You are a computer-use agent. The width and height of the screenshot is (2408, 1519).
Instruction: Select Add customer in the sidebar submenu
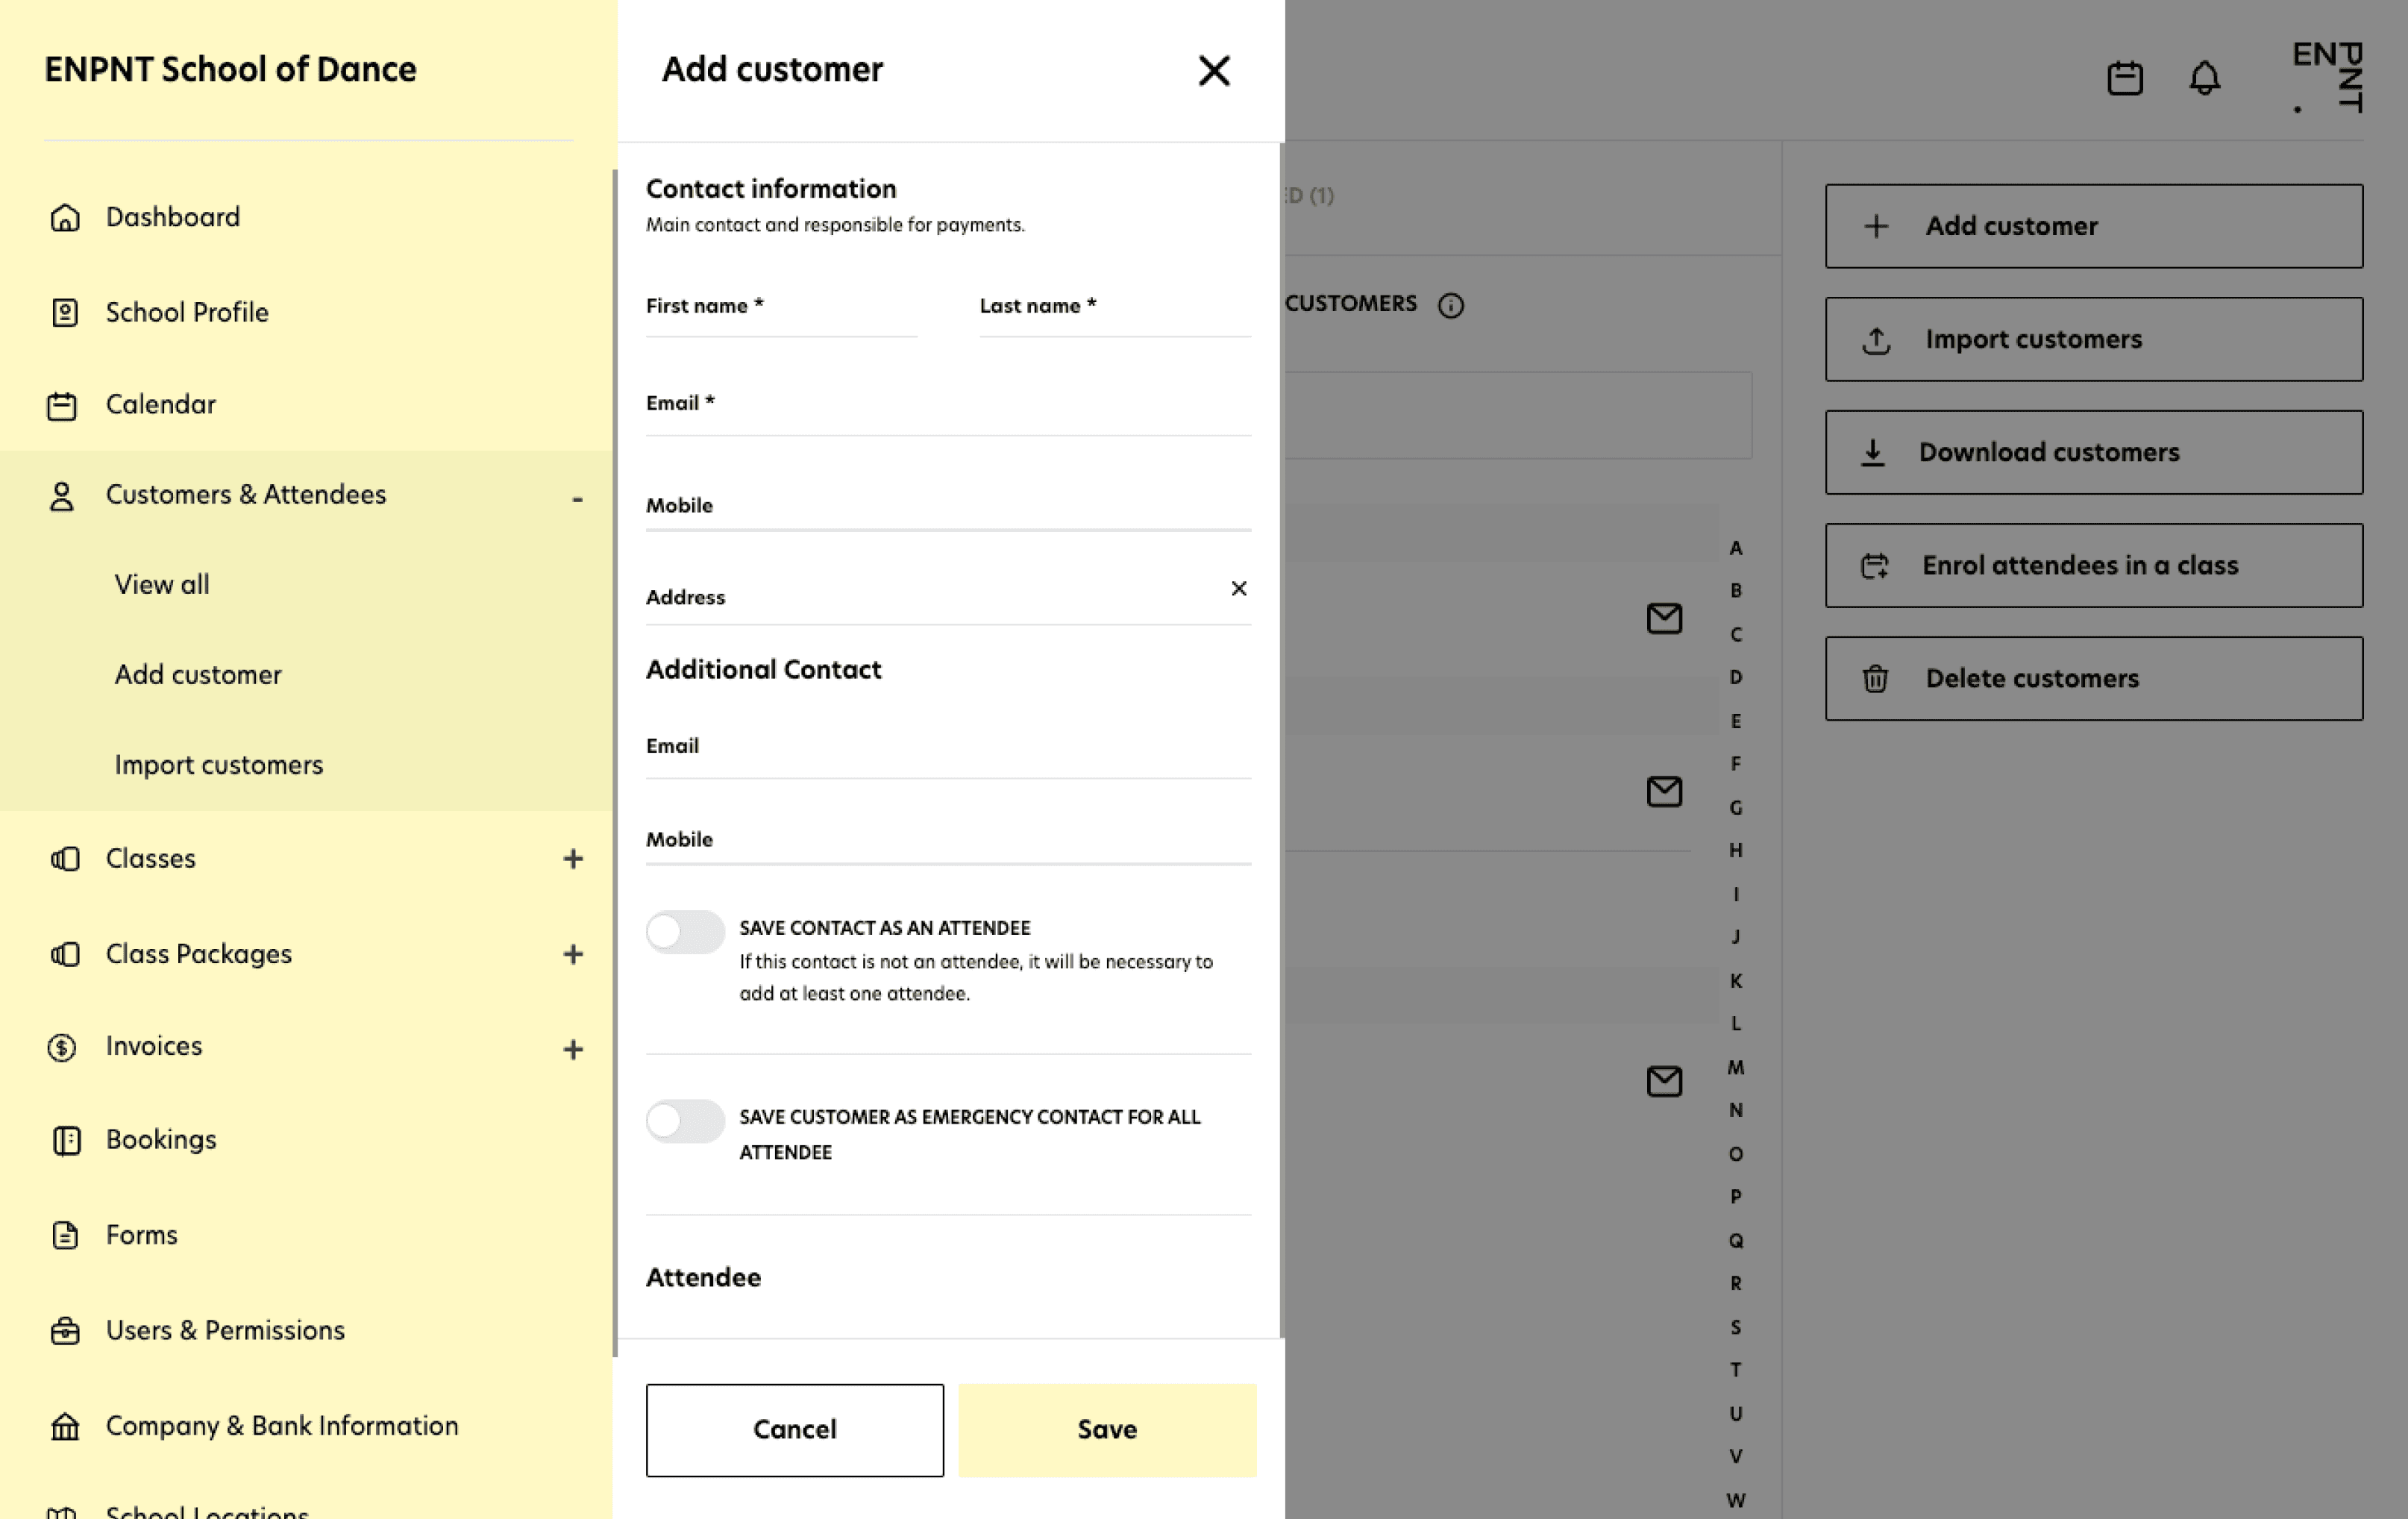[198, 675]
